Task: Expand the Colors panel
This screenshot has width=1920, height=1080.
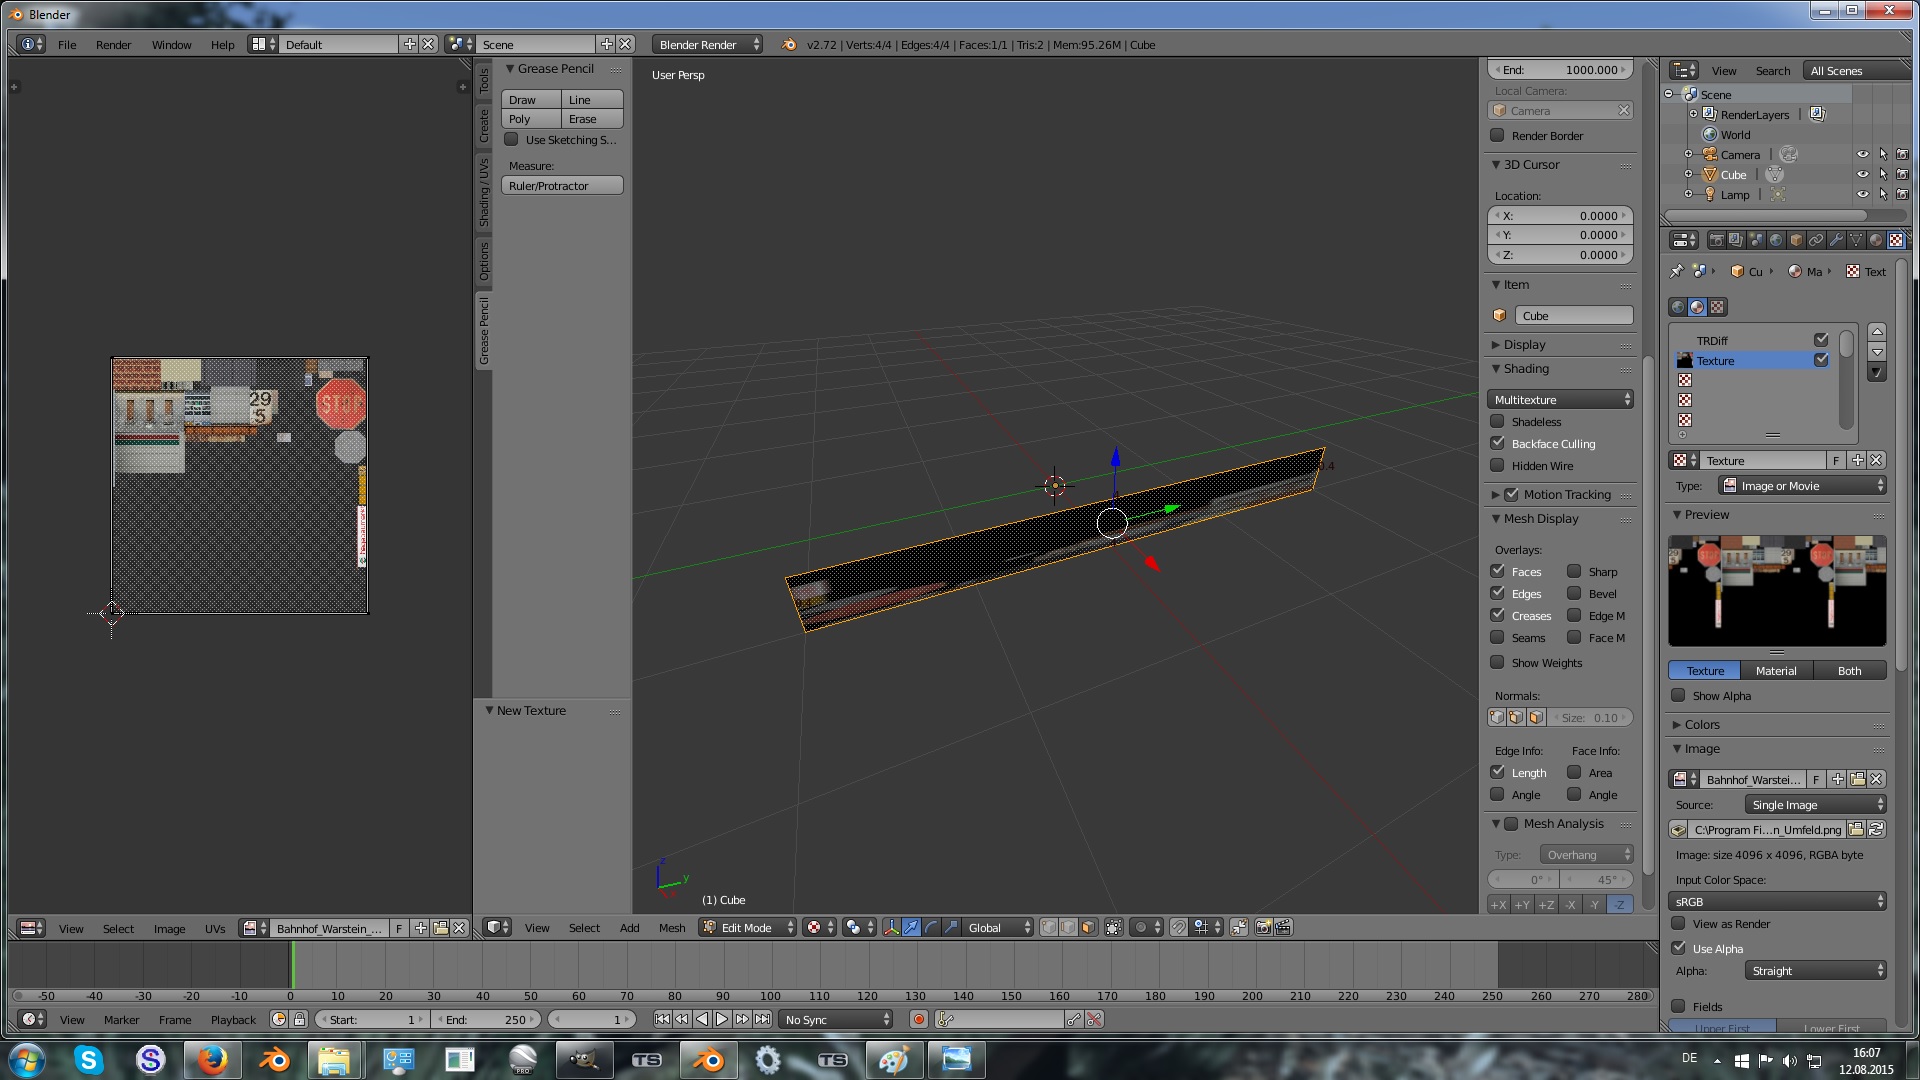Action: 1701,724
